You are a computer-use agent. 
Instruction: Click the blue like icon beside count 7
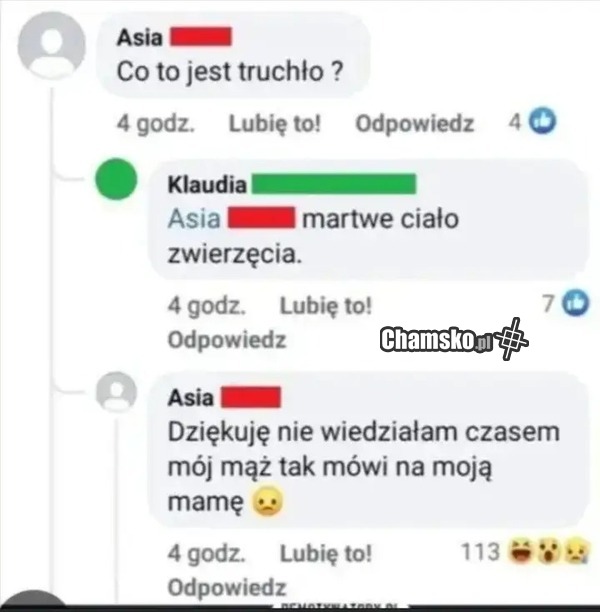coord(575,302)
